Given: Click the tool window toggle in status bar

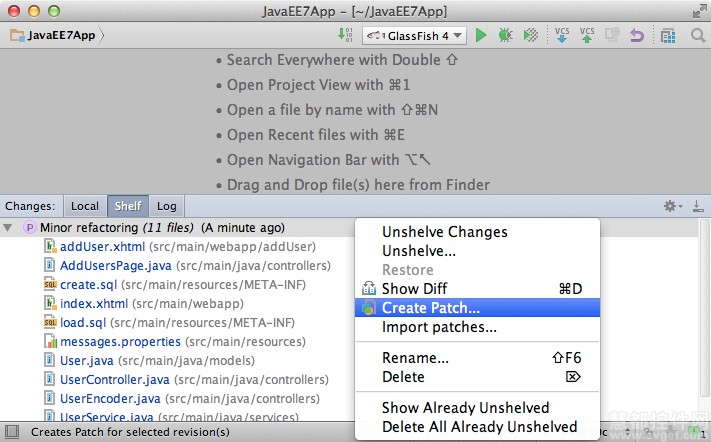Looking at the screenshot, I should (11, 431).
